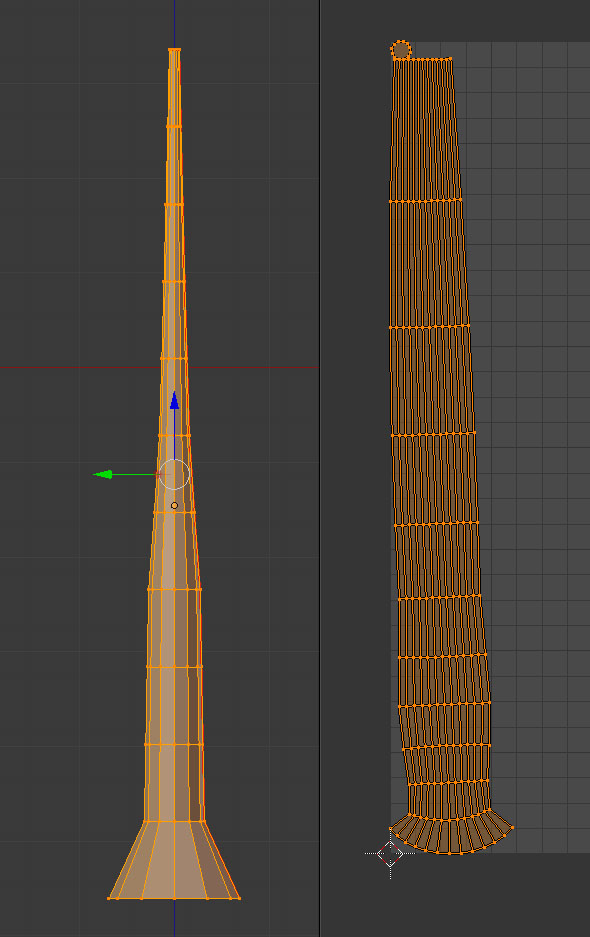Grab the blue Z-axis arrow of the transform gizmo

click(174, 400)
